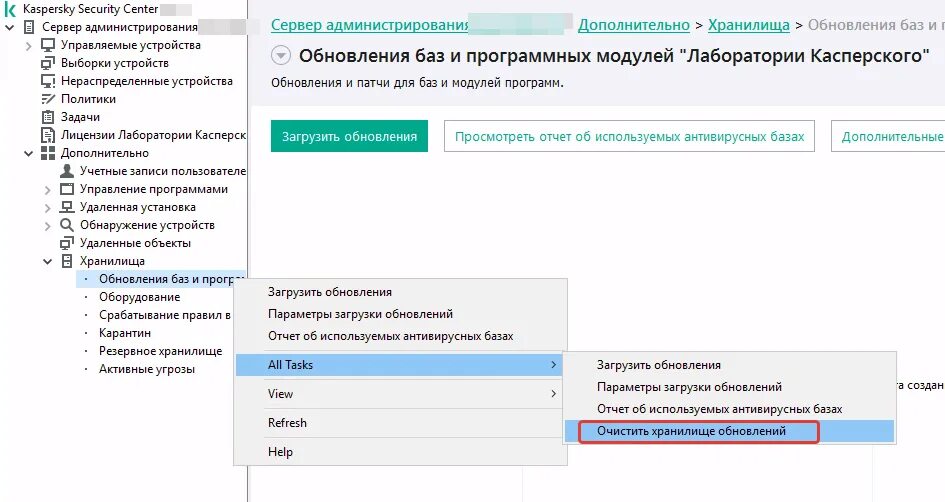Click the Управляемые устройства monitor icon
Screen dimensions: 945x502
coord(48,45)
